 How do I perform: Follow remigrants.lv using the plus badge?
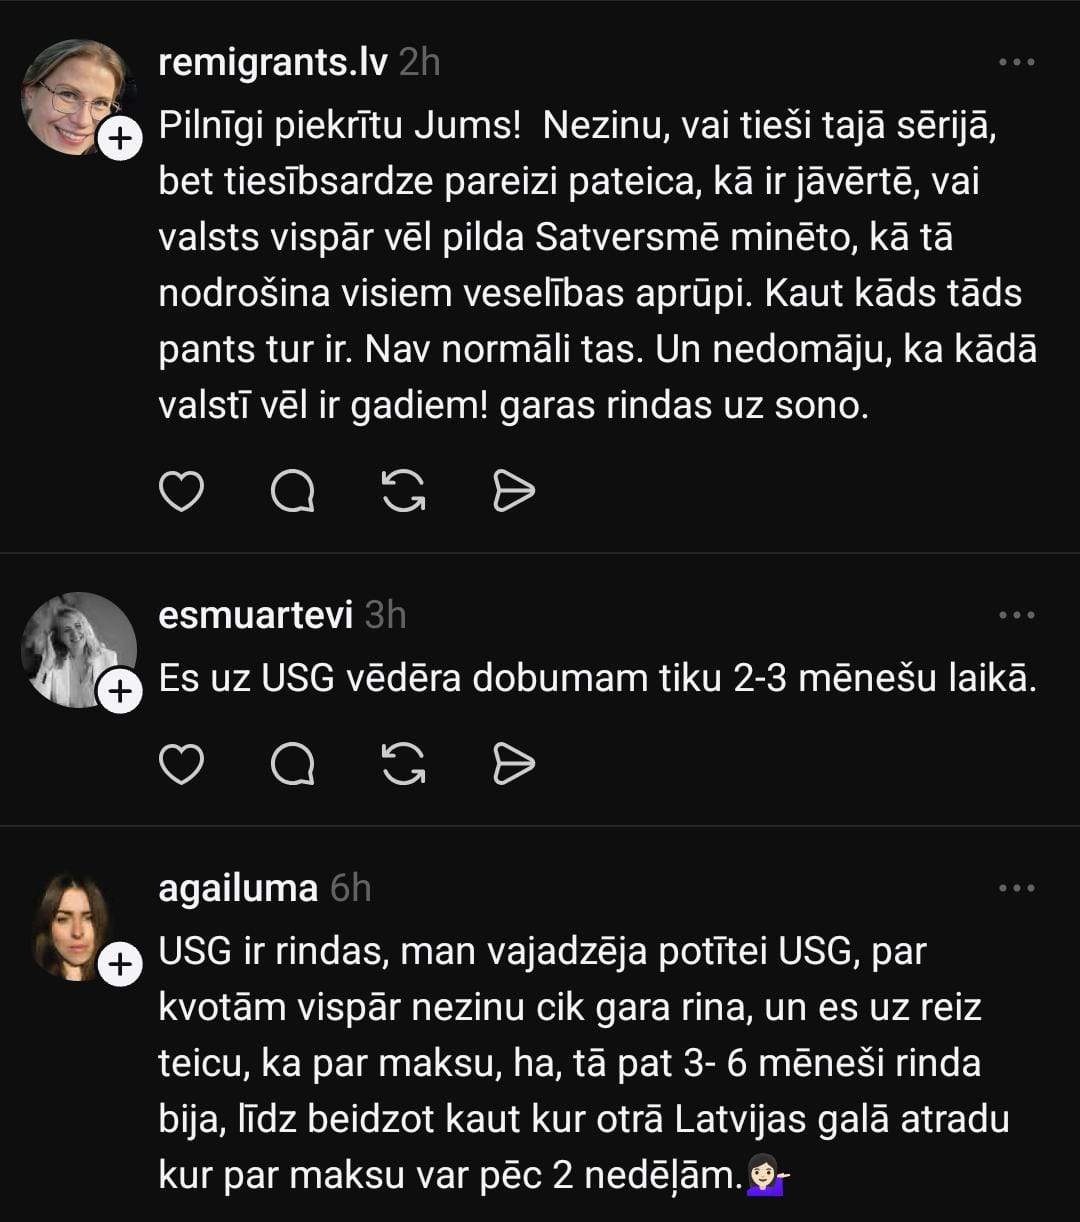click(x=120, y=139)
